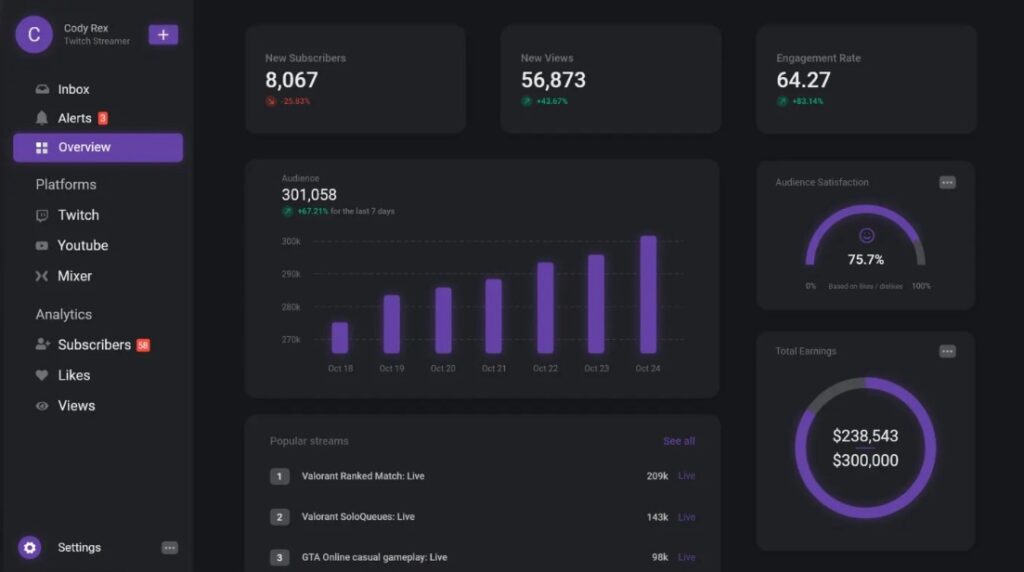The width and height of the screenshot is (1024, 572).
Task: Click the Youtube platform icon
Action: click(42, 246)
